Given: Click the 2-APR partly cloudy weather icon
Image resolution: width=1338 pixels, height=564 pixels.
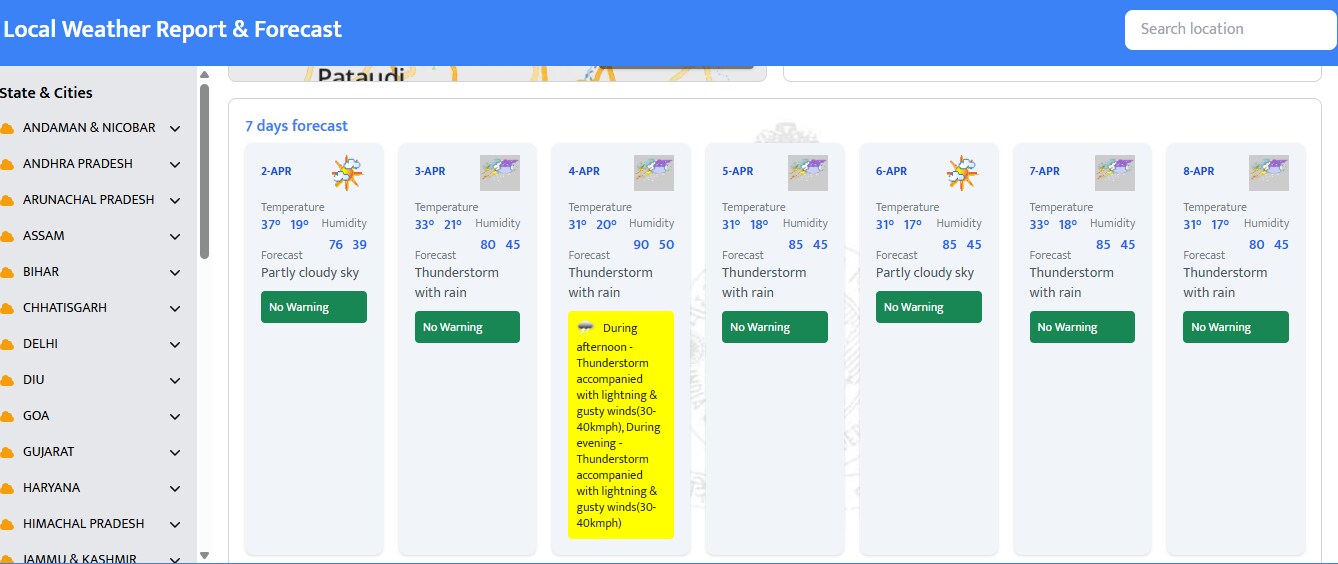Looking at the screenshot, I should coord(347,173).
